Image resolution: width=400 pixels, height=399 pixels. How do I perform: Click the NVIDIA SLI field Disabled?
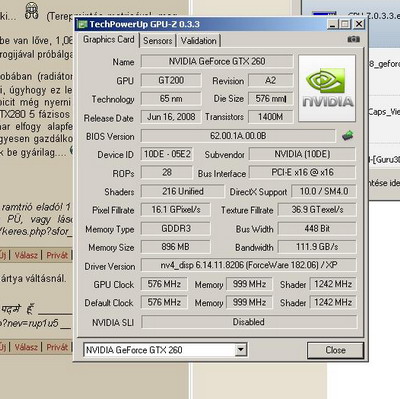[249, 322]
